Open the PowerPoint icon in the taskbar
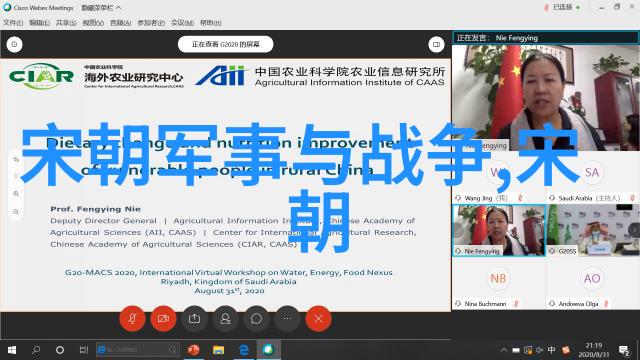The width and height of the screenshot is (640, 360). coord(193,350)
